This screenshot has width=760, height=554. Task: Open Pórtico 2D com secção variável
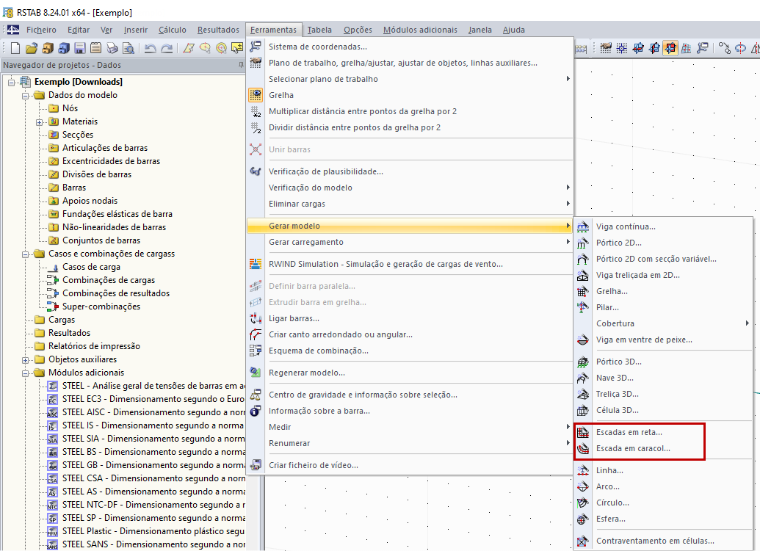[x=663, y=259]
